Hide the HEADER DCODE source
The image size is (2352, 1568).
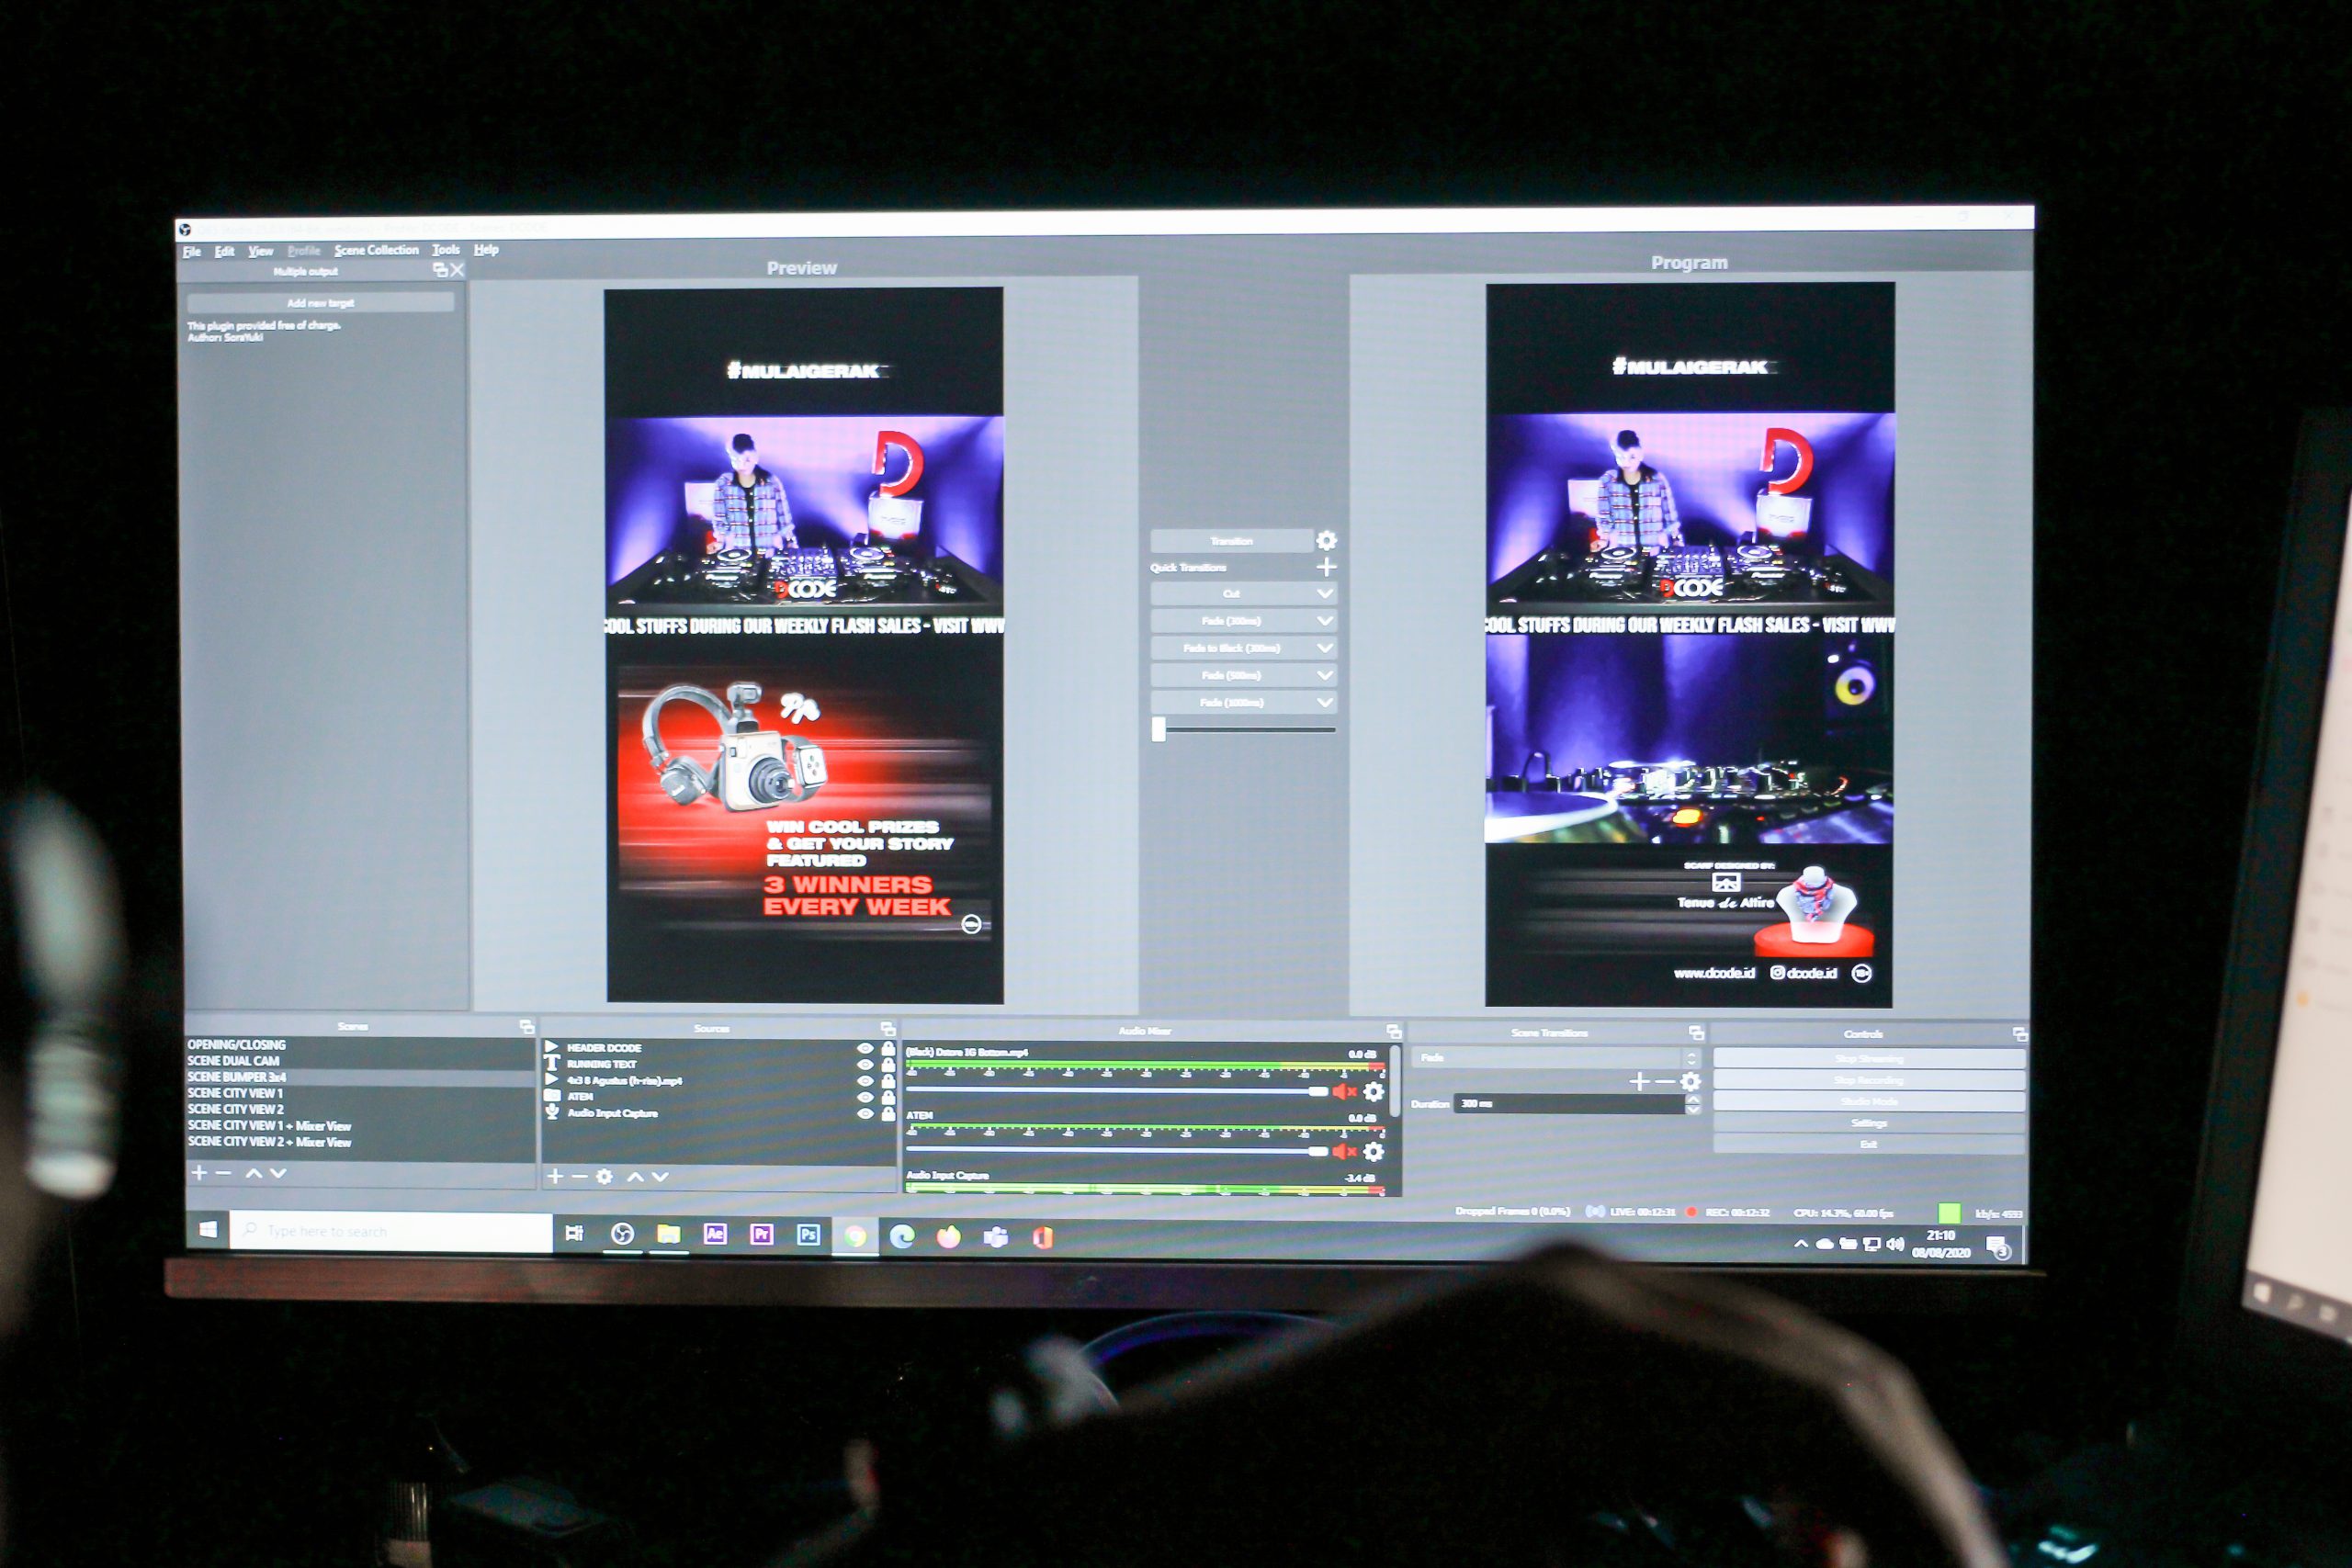tap(865, 1048)
